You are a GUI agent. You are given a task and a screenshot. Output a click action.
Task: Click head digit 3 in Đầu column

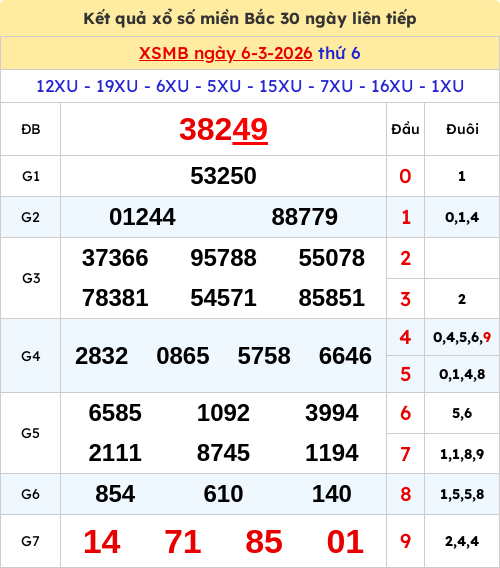tap(405, 299)
